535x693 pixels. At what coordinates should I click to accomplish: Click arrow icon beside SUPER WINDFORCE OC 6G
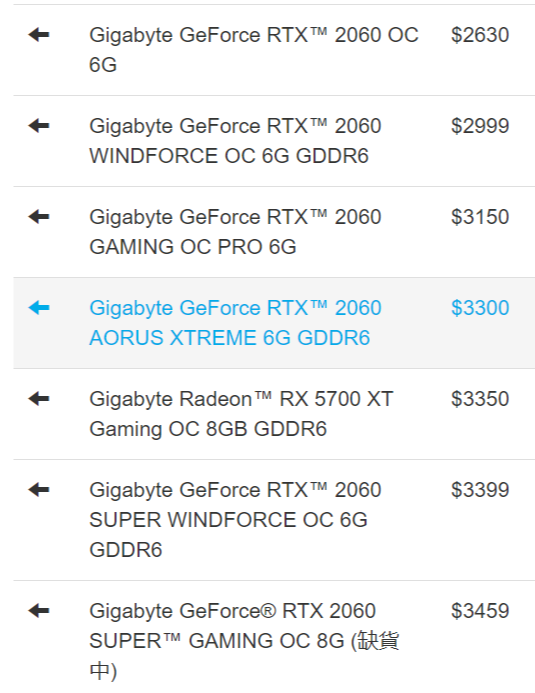click(39, 490)
